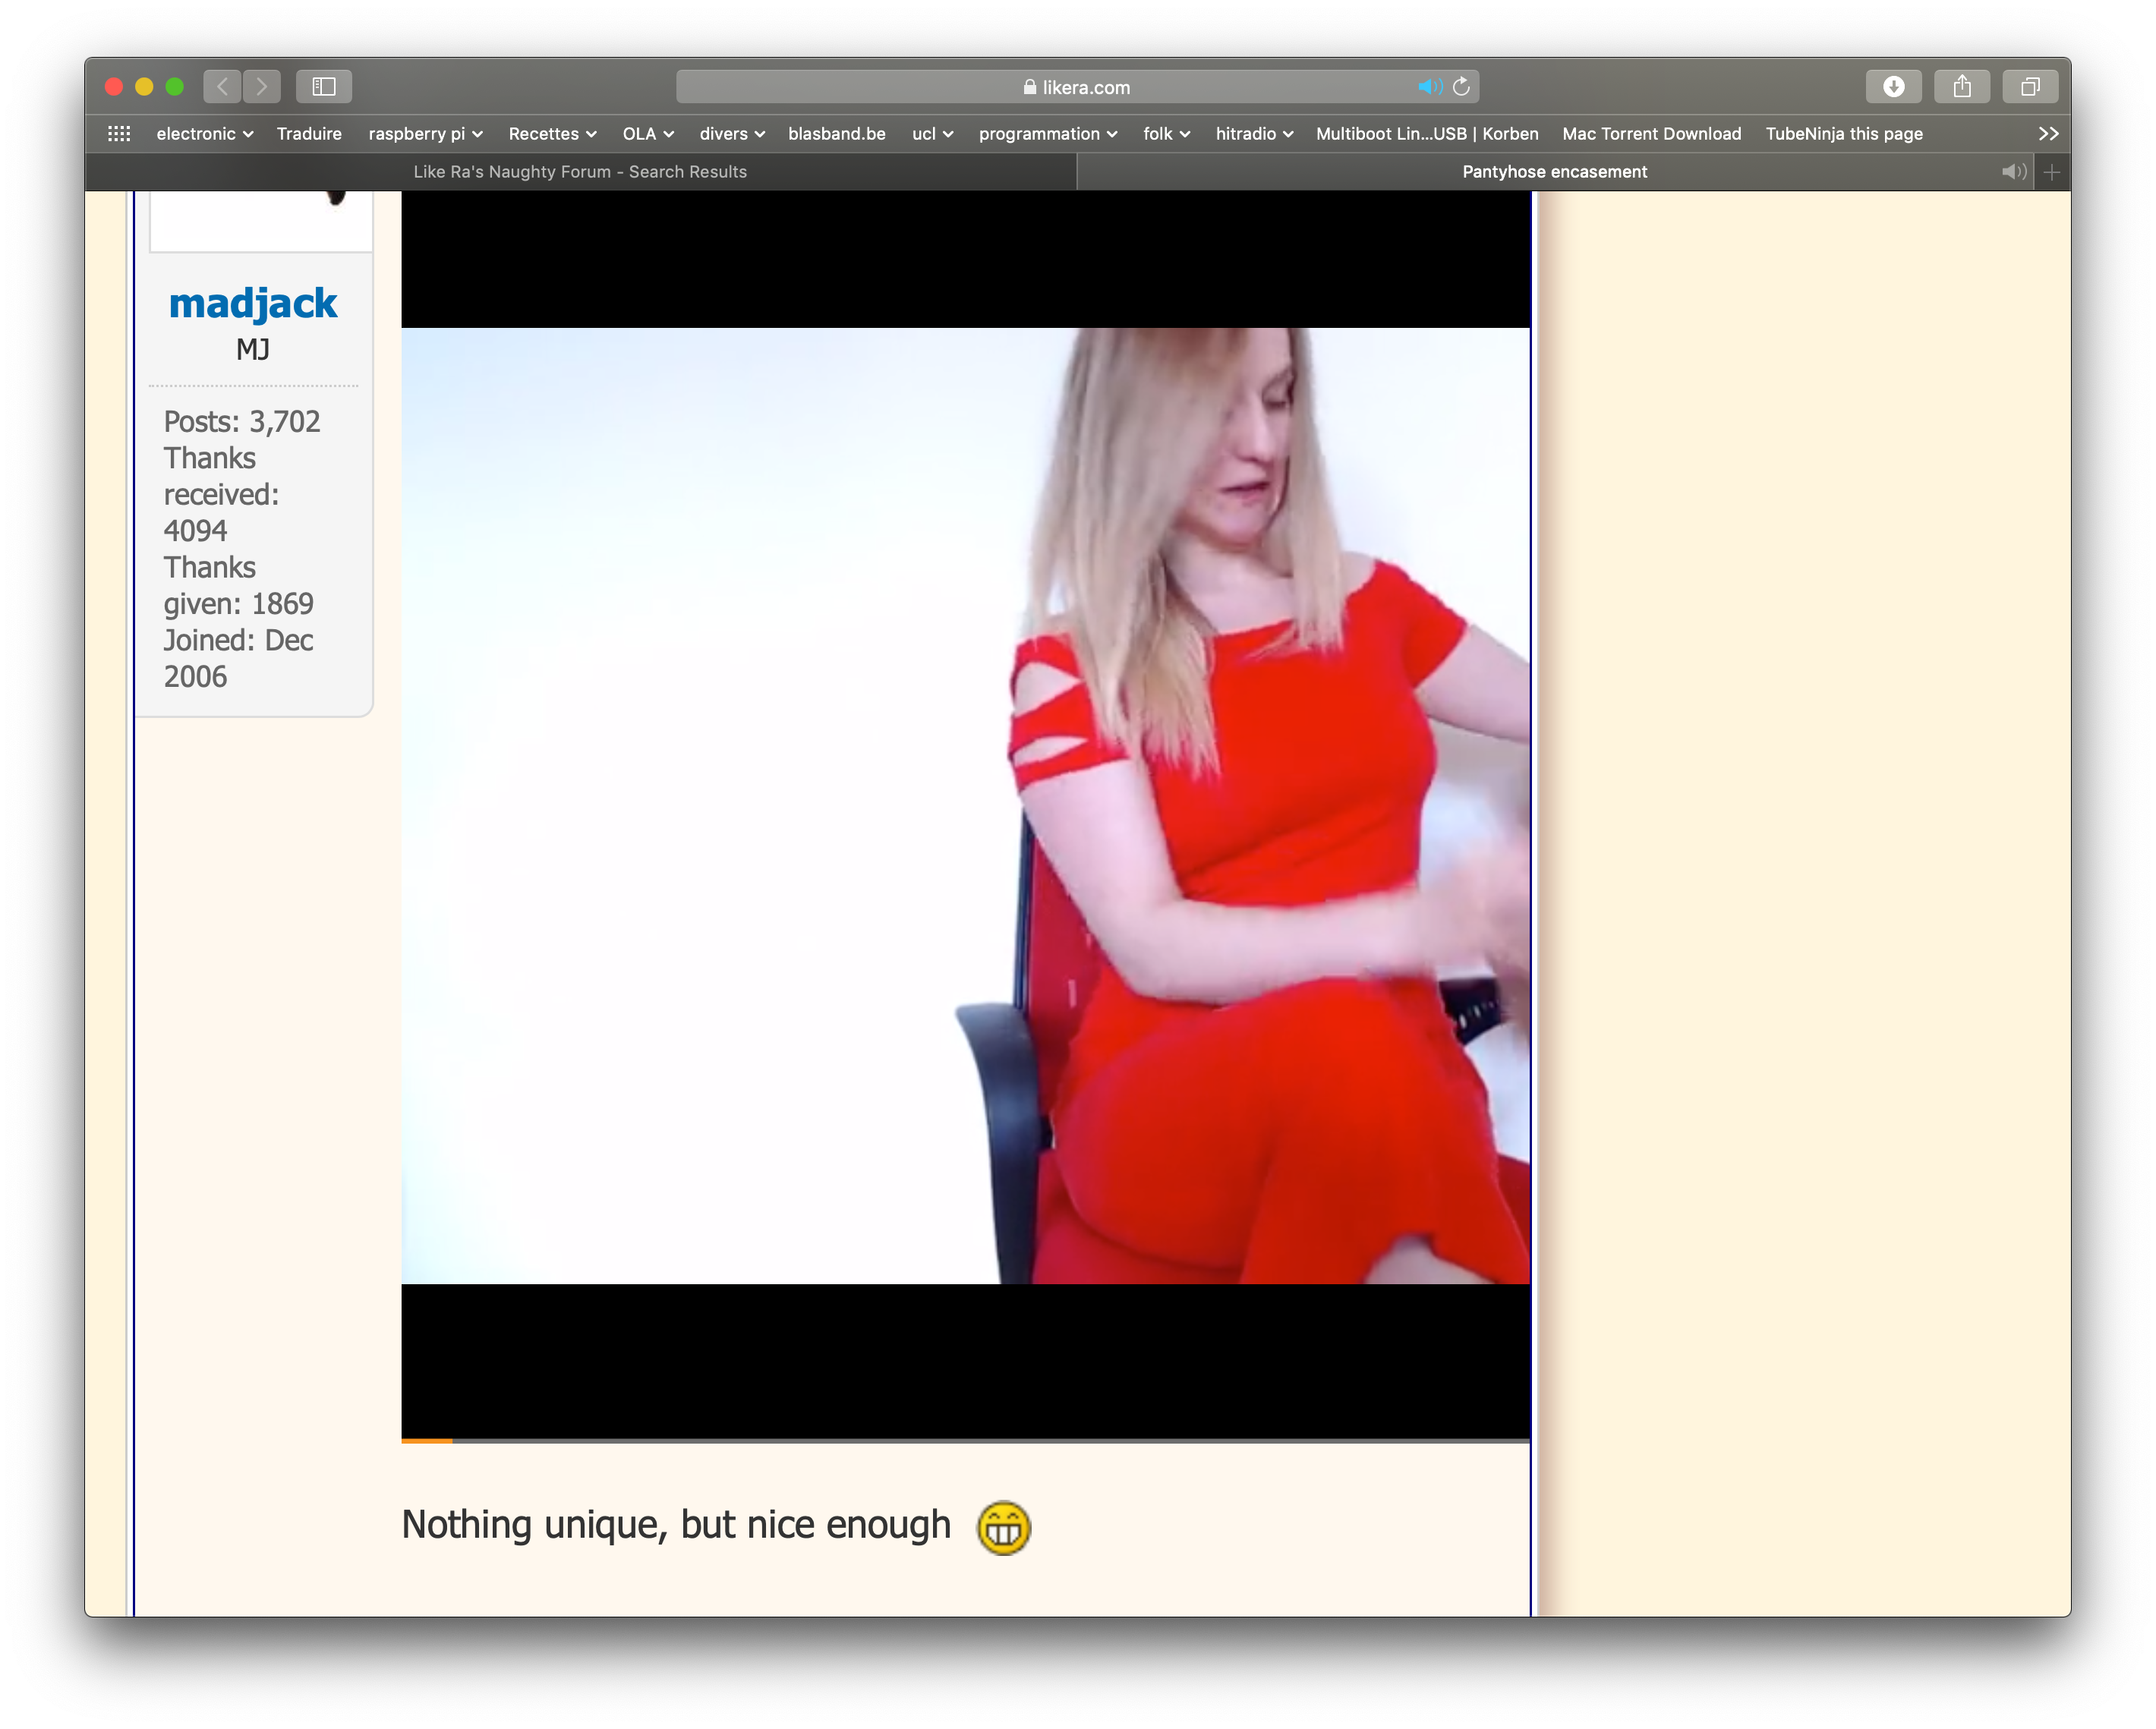Image resolution: width=2156 pixels, height=1729 pixels.
Task: Expand the raspberry pi bookmarks folder
Action: [425, 134]
